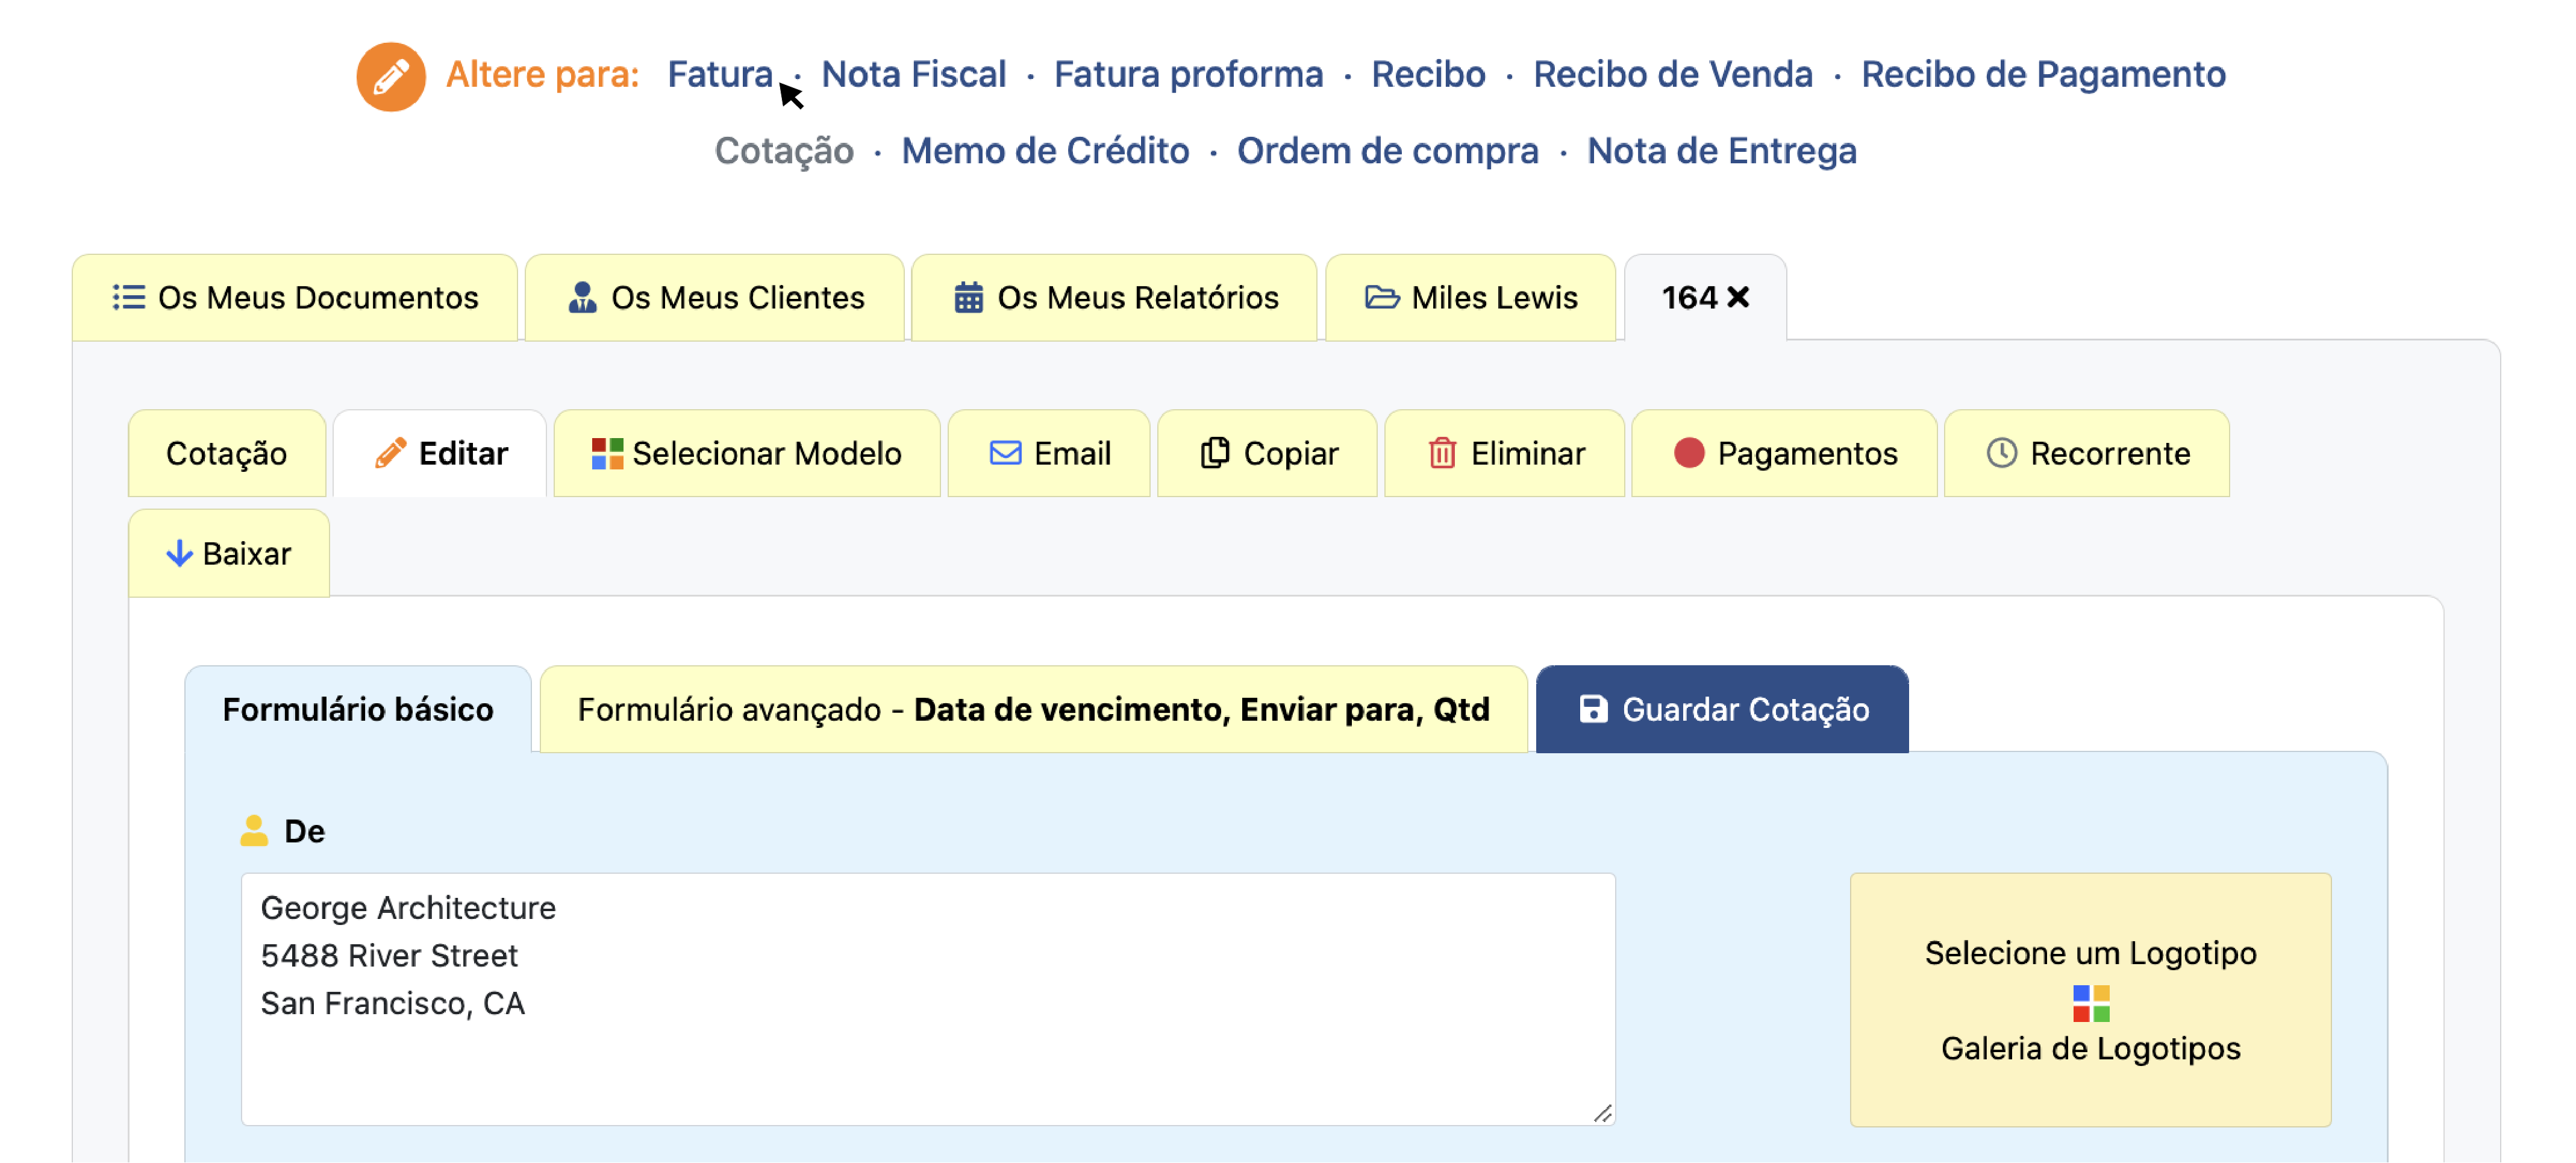Click the Galeria de Logotipos grid icon
This screenshot has height=1163, width=2576.
(x=2090, y=1003)
